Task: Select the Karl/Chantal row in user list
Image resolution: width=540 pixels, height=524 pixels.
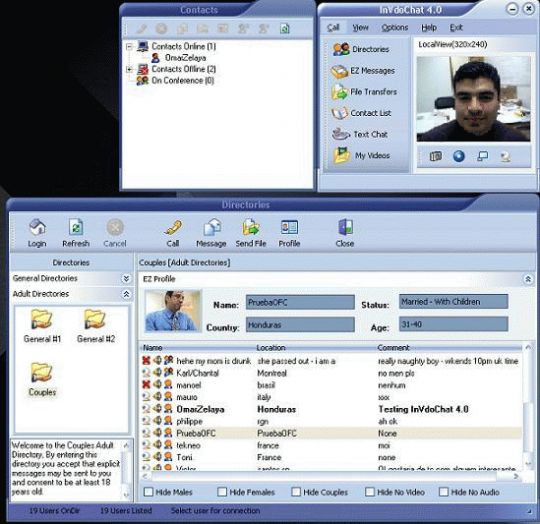Action: [x=331, y=373]
